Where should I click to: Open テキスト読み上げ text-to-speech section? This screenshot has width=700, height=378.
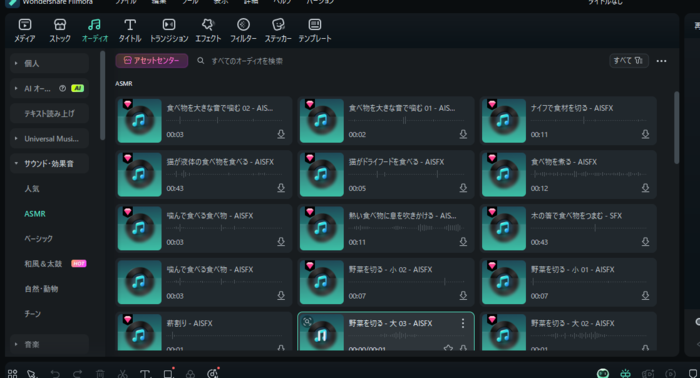pyautogui.click(x=49, y=113)
